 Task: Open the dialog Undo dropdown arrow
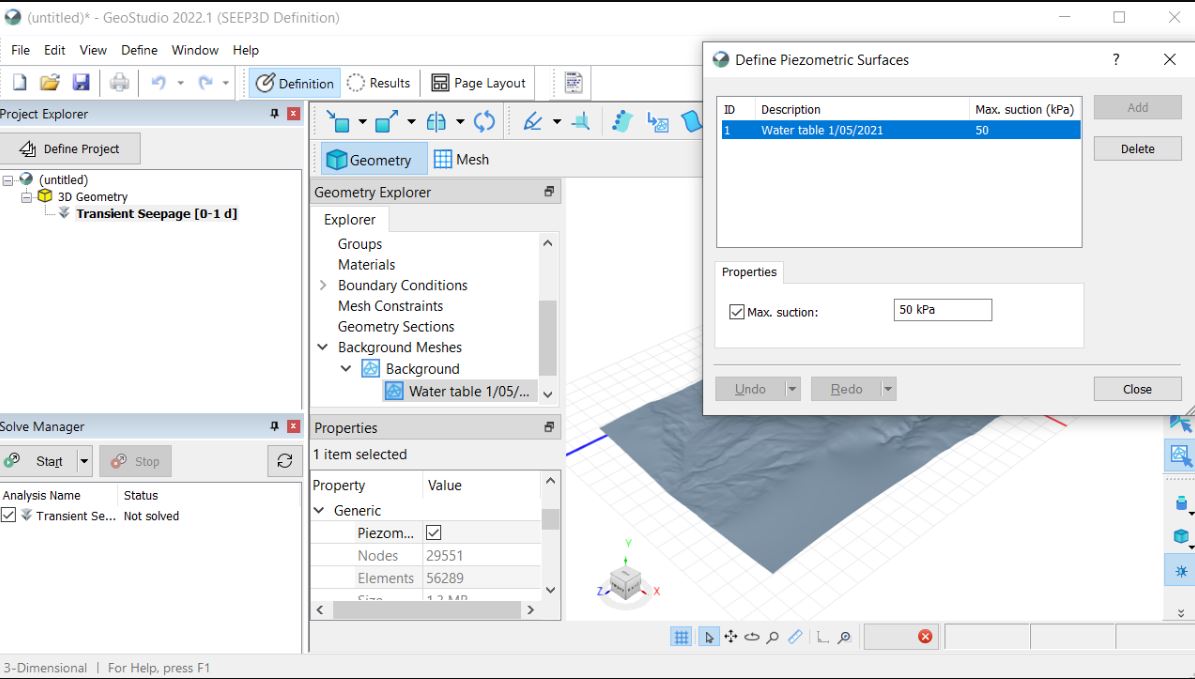pos(793,389)
